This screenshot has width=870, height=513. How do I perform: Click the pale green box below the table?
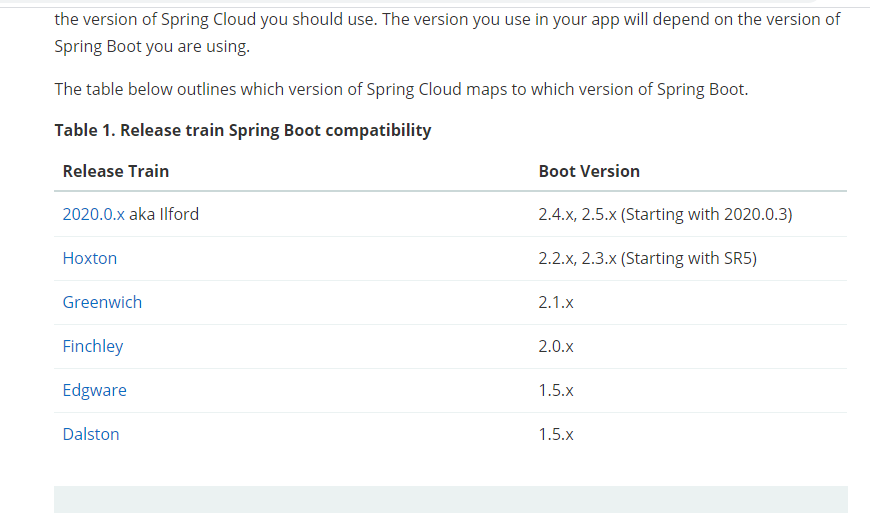click(x=450, y=499)
